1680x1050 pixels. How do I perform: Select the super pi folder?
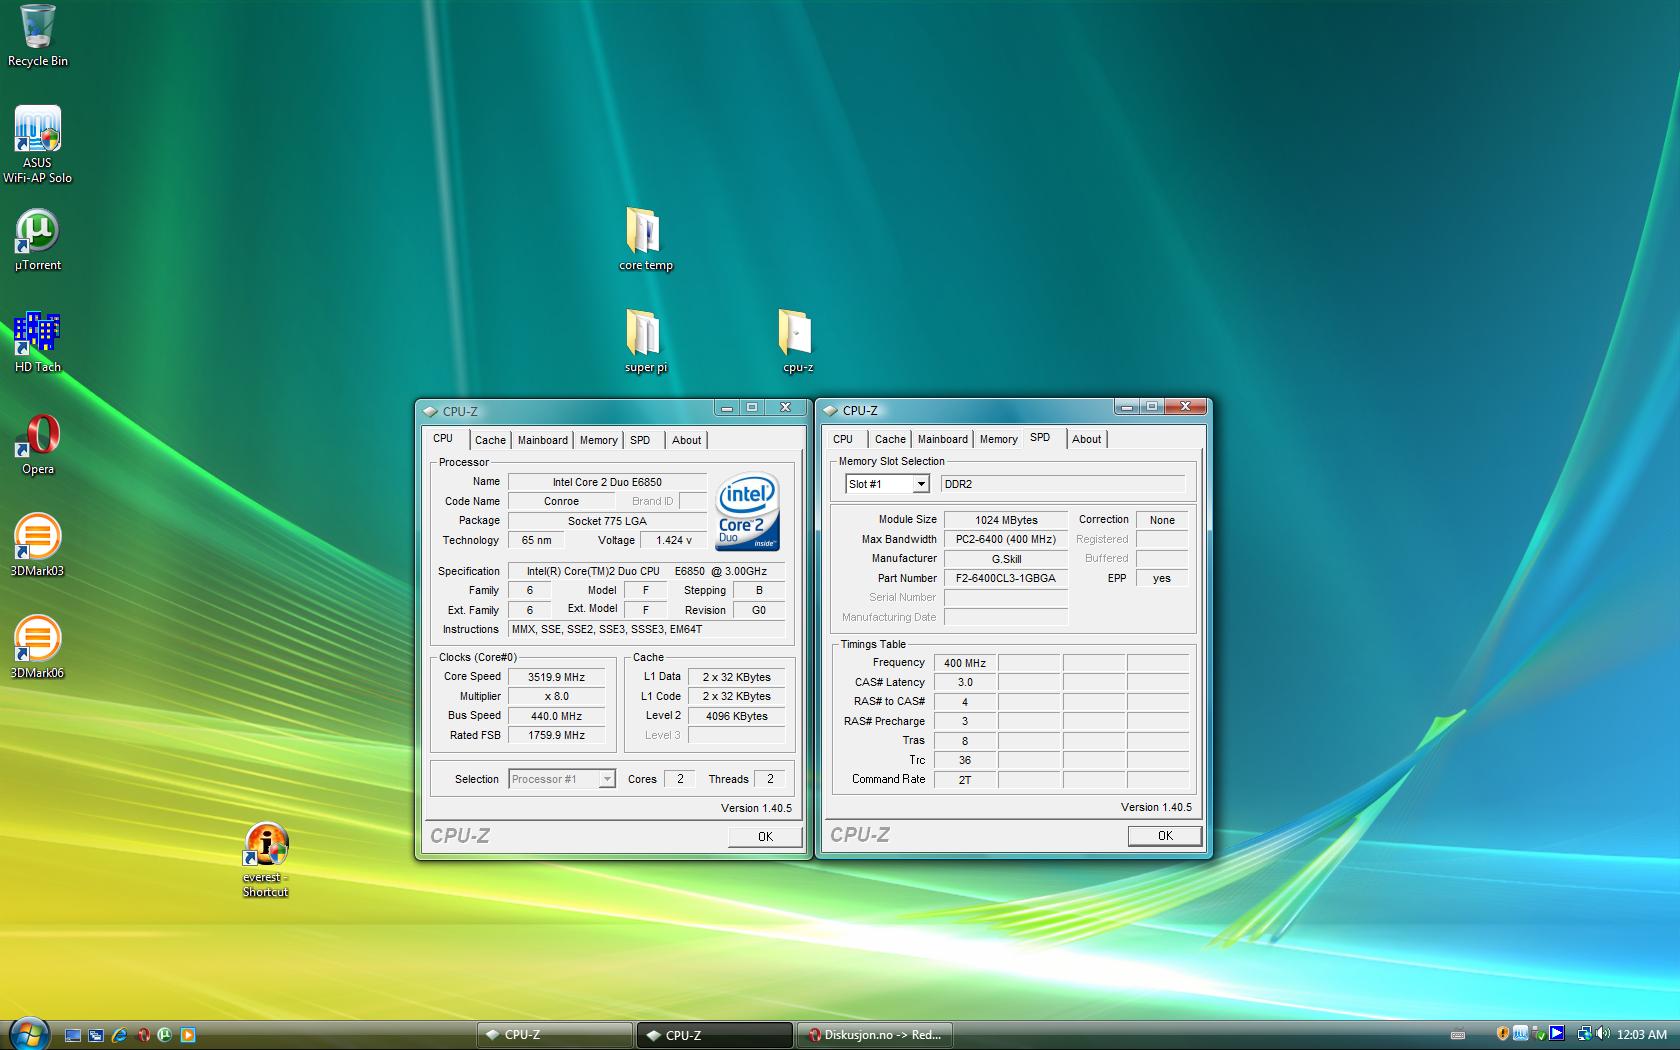coord(645,342)
